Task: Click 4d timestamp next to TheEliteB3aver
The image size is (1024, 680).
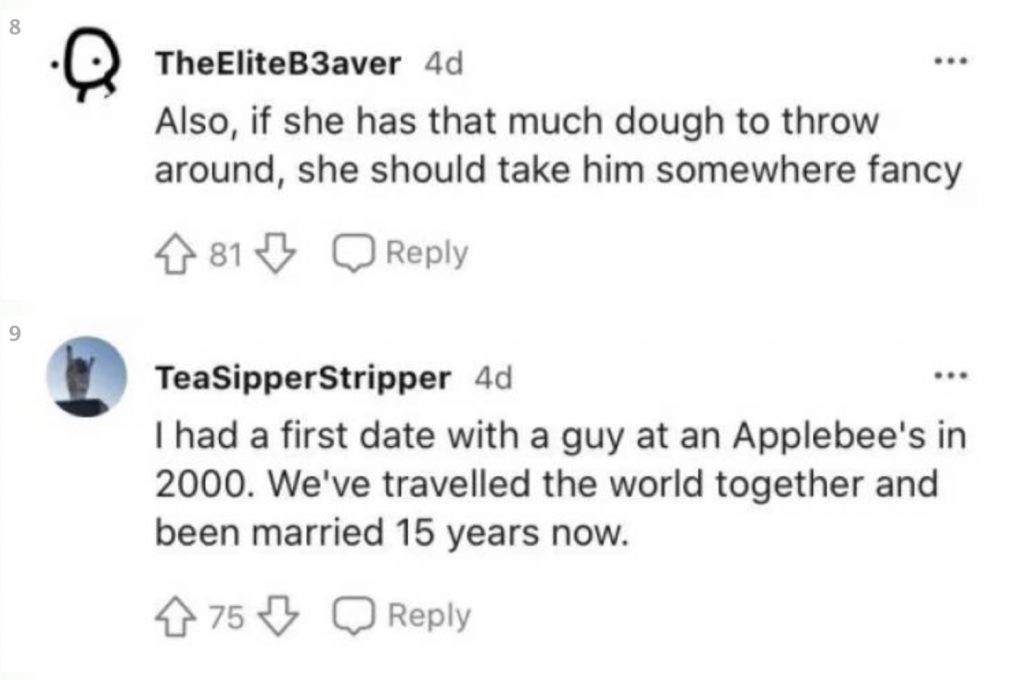Action: point(445,64)
